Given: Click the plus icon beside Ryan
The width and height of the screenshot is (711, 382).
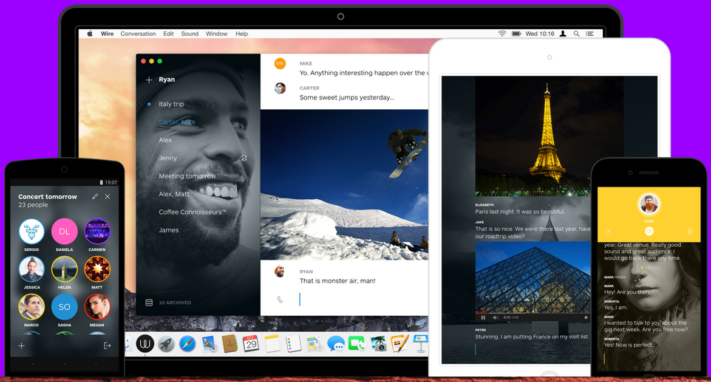Looking at the screenshot, I should (x=149, y=80).
